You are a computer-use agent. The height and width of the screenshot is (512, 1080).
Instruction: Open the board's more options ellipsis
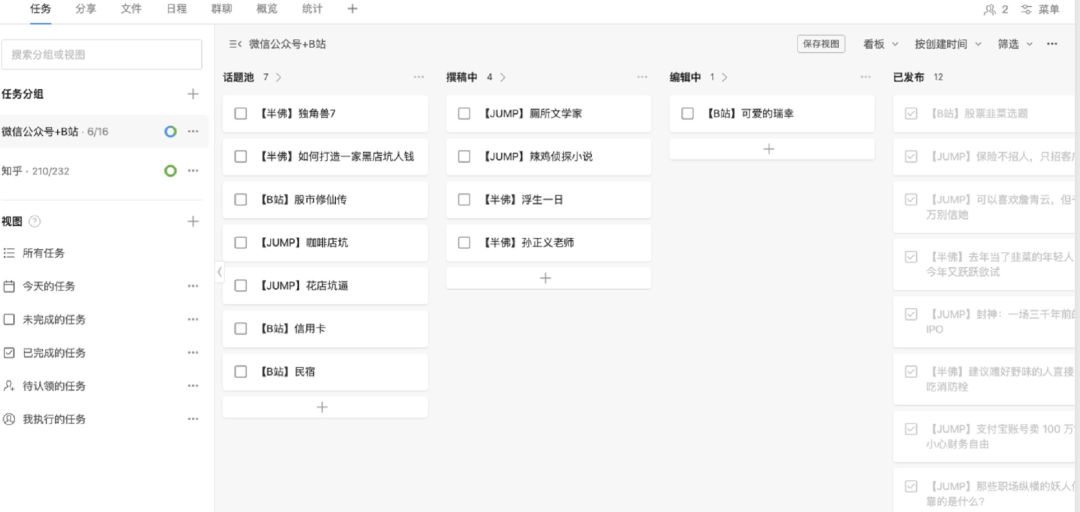click(x=1052, y=44)
